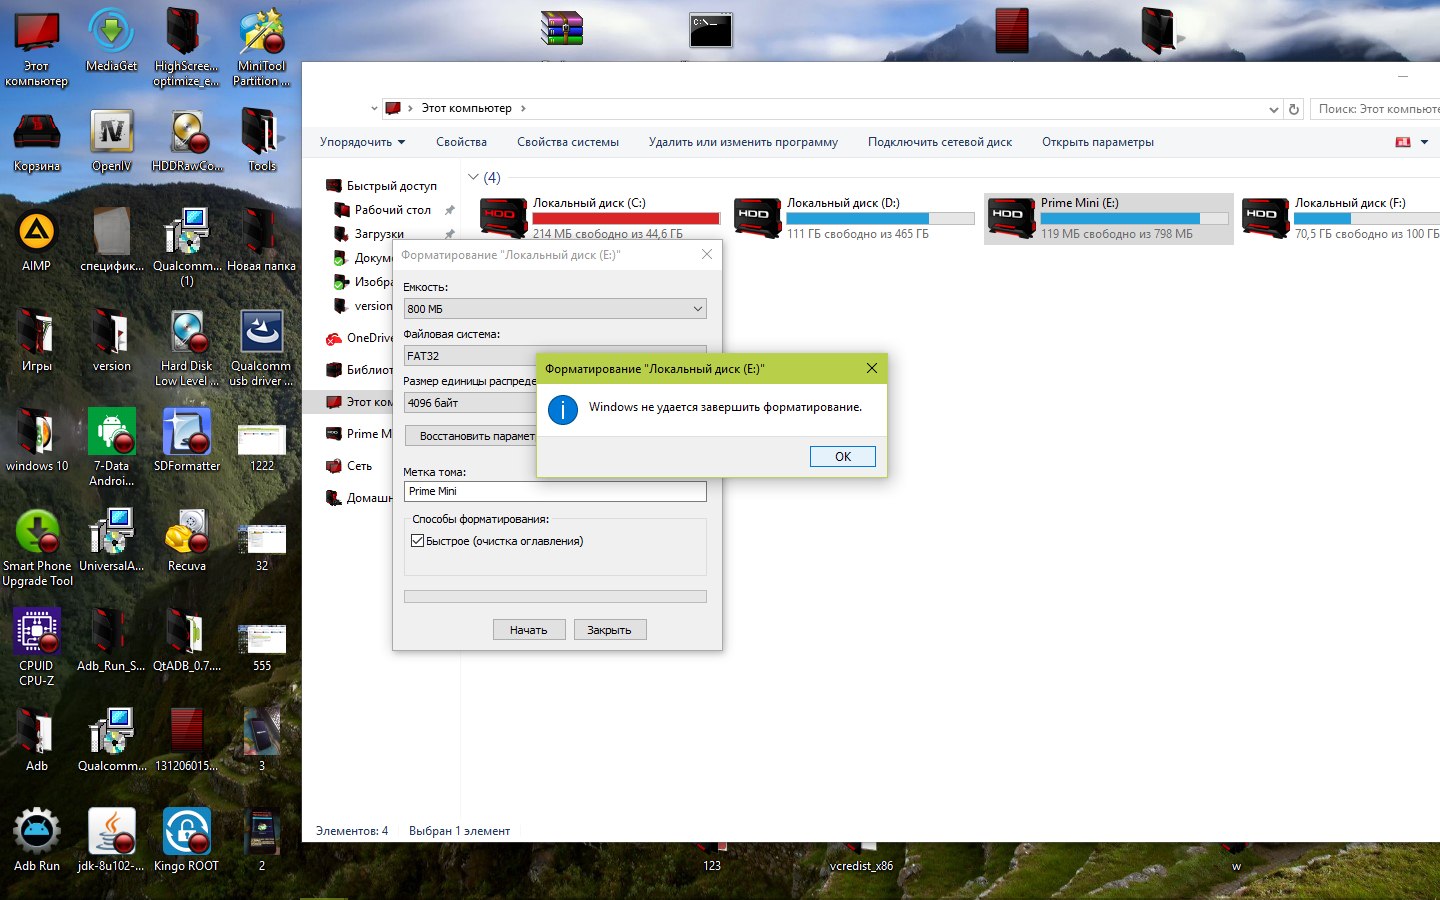Expand the address bar history dropdown
This screenshot has width=1440, height=900.
point(1273,109)
